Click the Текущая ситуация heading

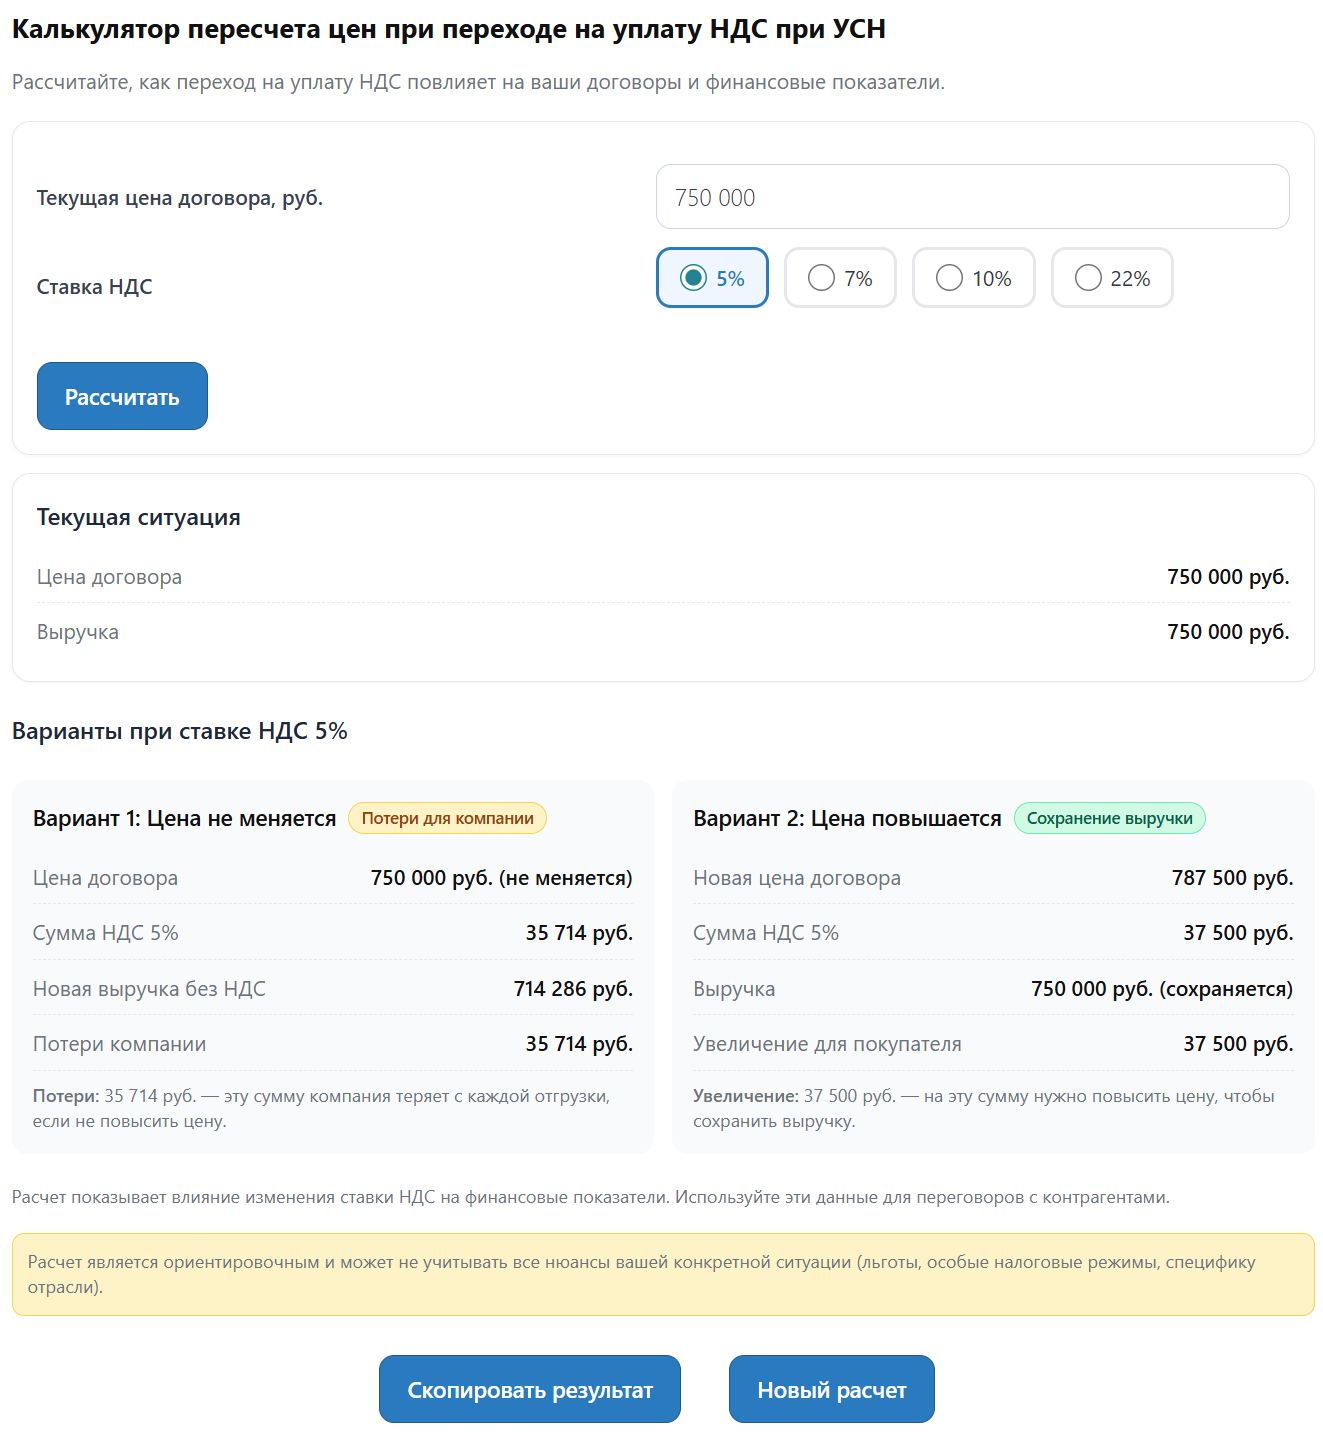click(139, 517)
